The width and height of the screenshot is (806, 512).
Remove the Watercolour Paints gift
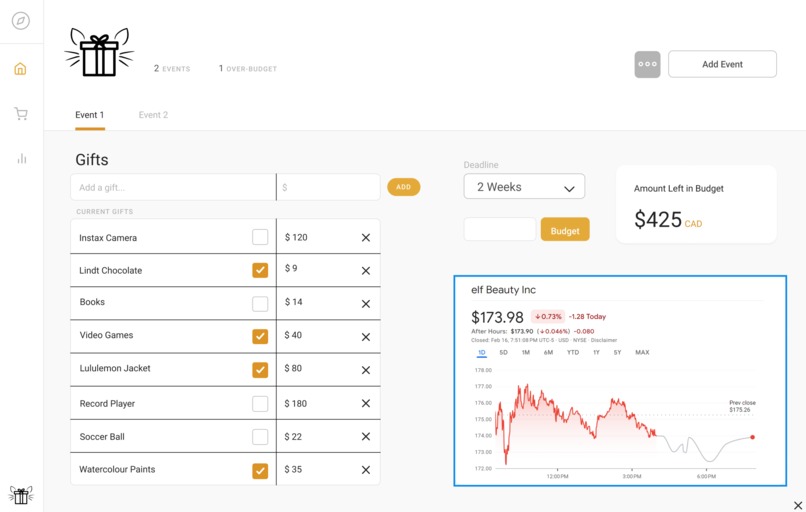(365, 470)
